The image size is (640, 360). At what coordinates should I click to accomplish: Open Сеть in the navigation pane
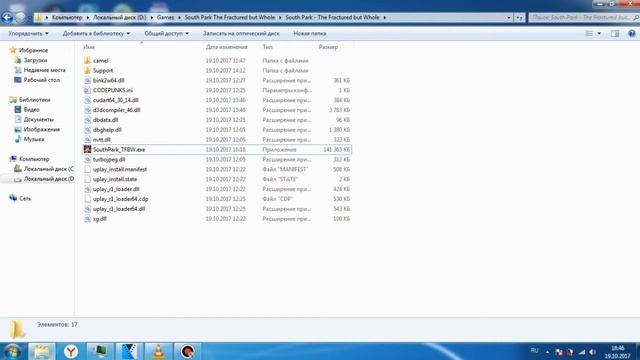click(x=25, y=198)
